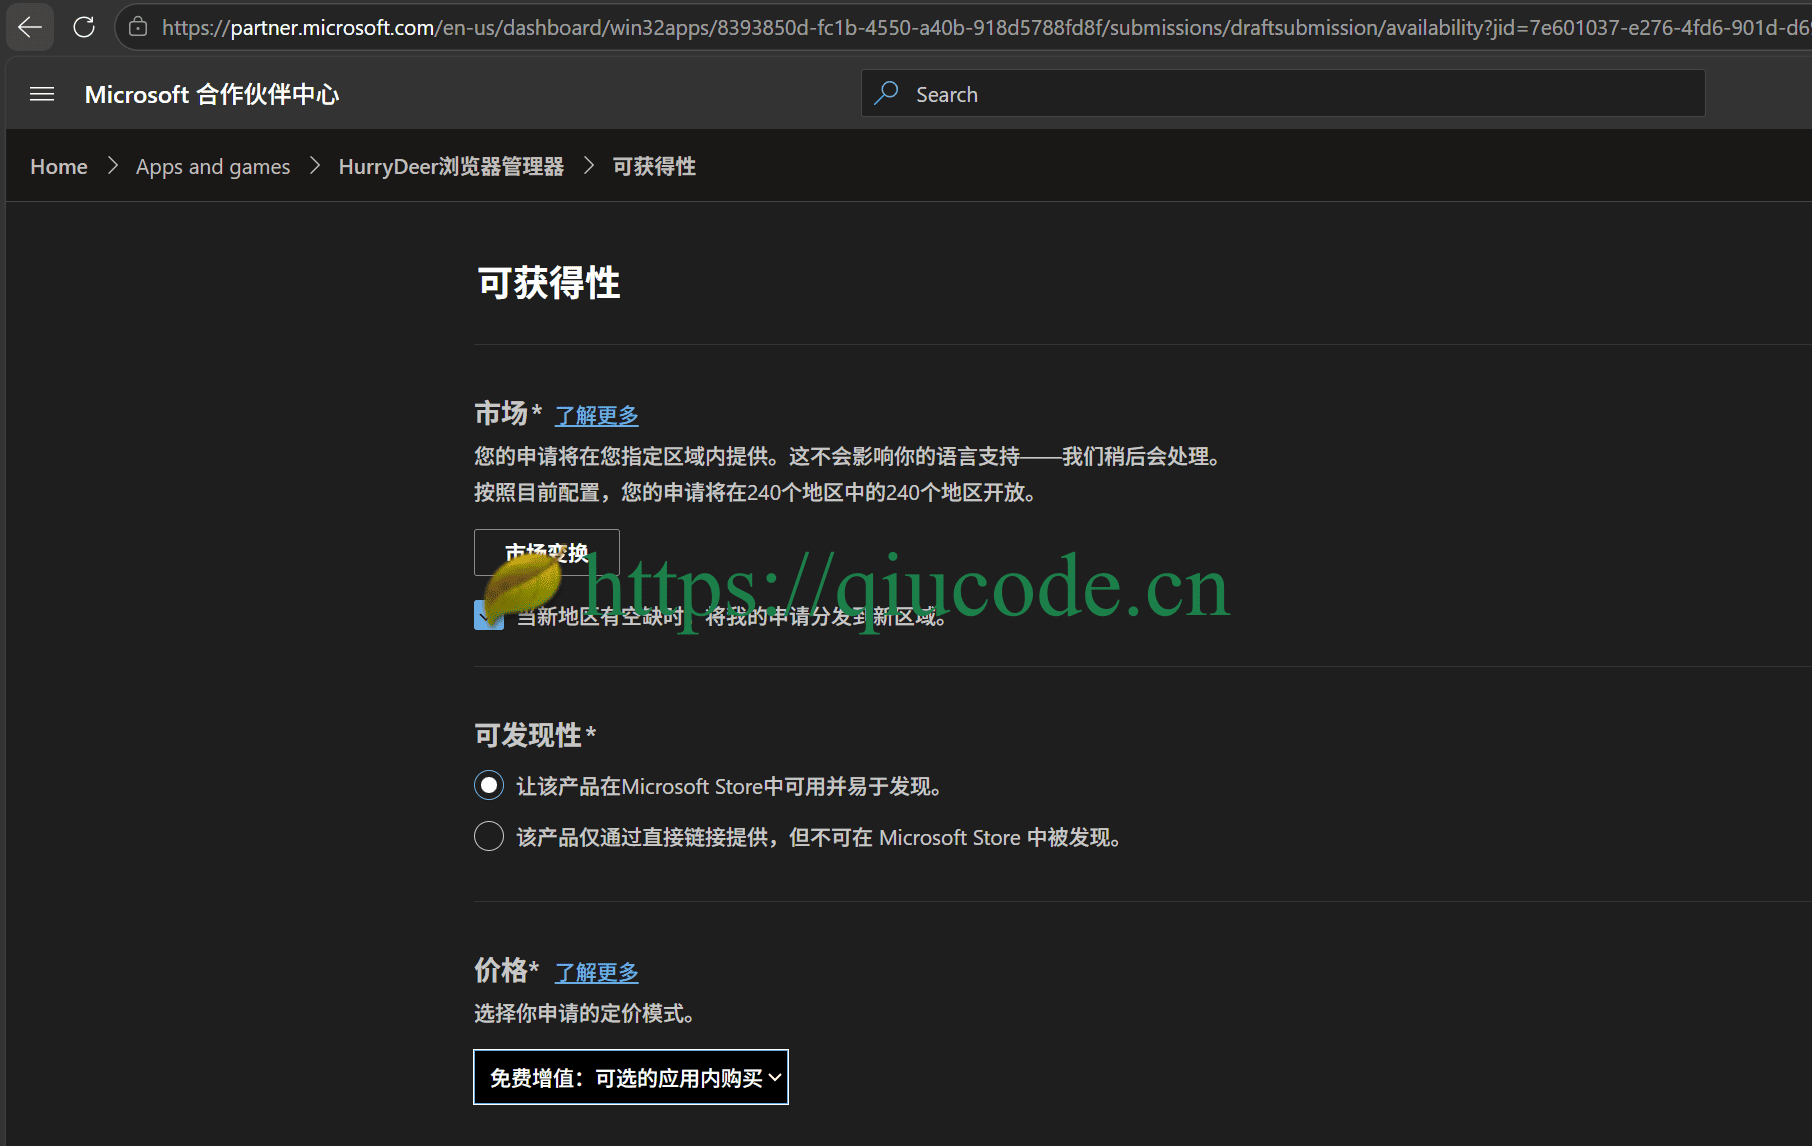The image size is (1812, 1146).
Task: Click the Microsoft 合作伙伴中心 title
Action: (x=212, y=94)
